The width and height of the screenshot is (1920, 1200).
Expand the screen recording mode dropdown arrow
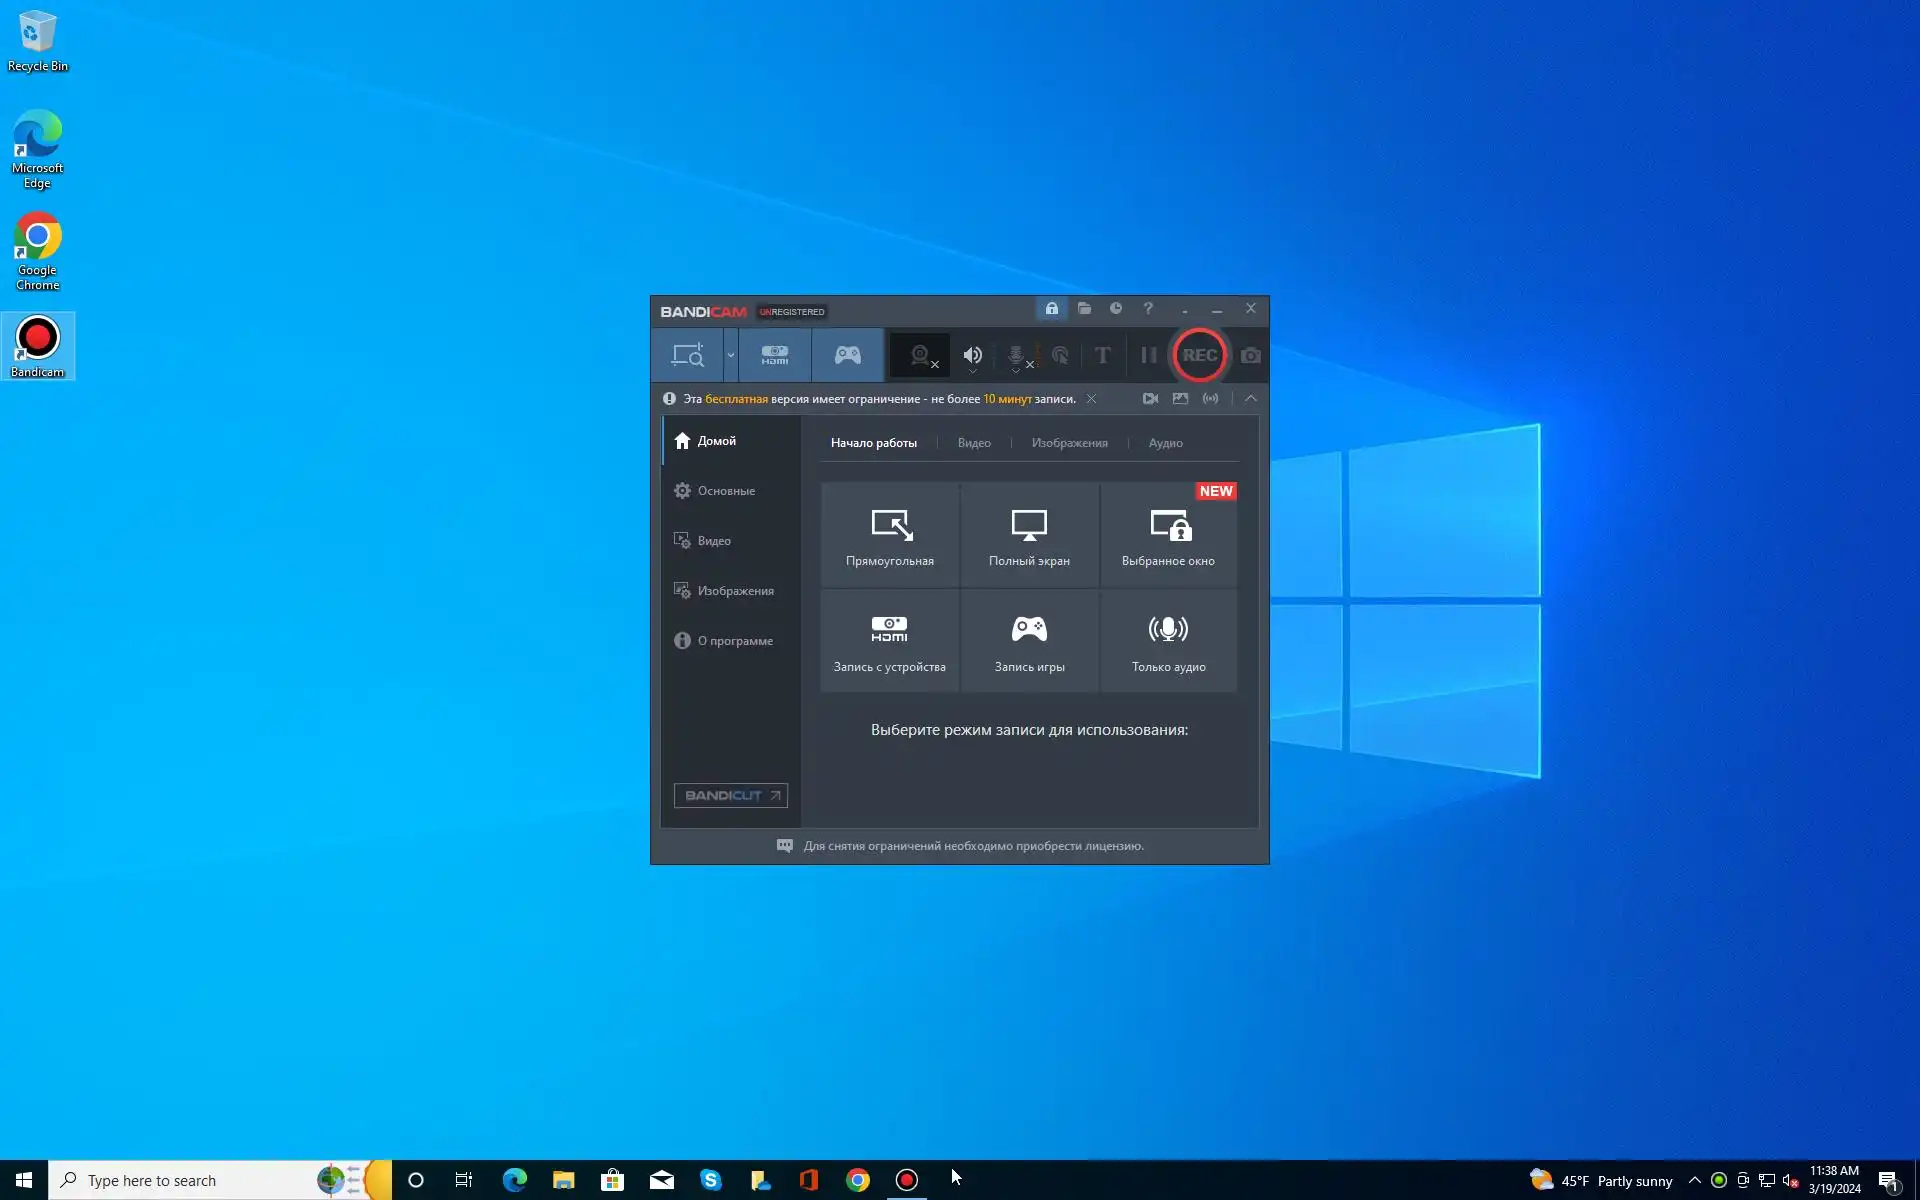pos(731,355)
